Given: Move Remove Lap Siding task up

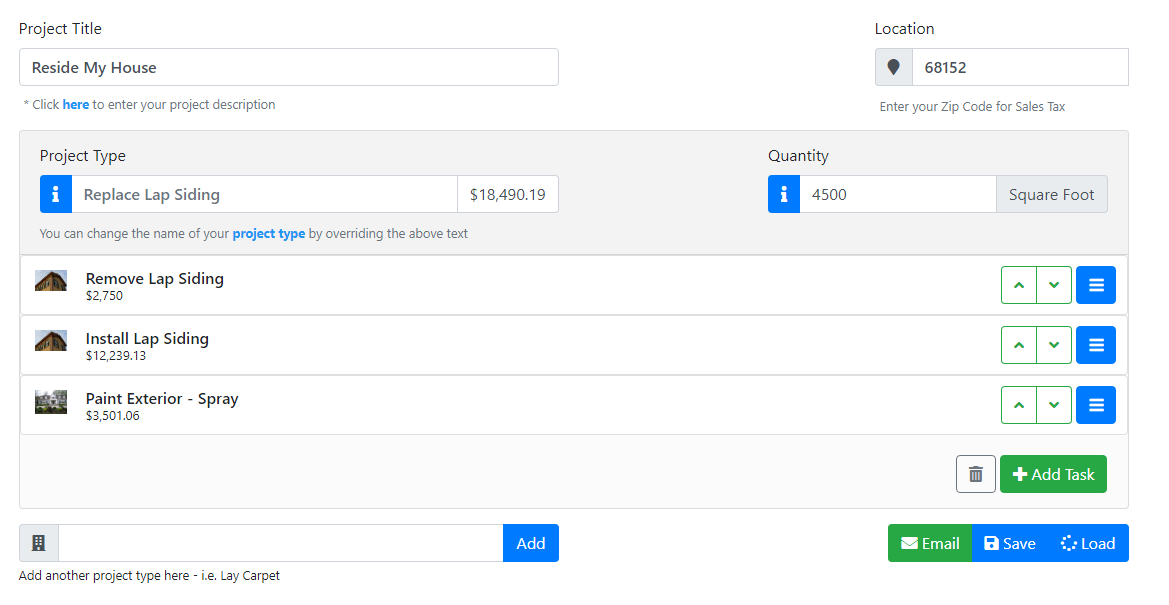Looking at the screenshot, I should pyautogui.click(x=1019, y=285).
